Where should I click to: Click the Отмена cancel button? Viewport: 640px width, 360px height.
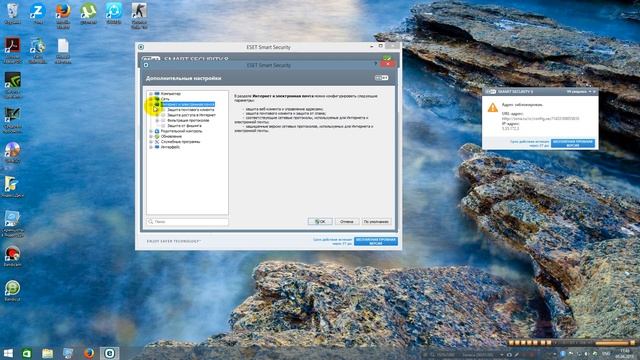(347, 221)
